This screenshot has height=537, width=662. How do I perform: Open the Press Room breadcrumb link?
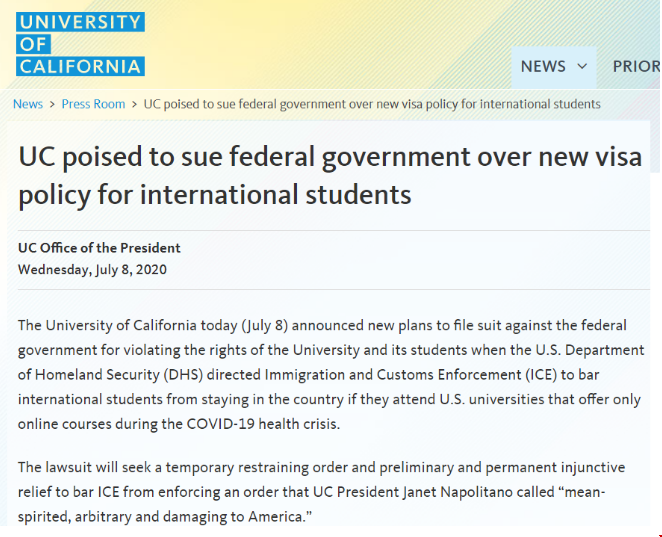click(x=93, y=104)
